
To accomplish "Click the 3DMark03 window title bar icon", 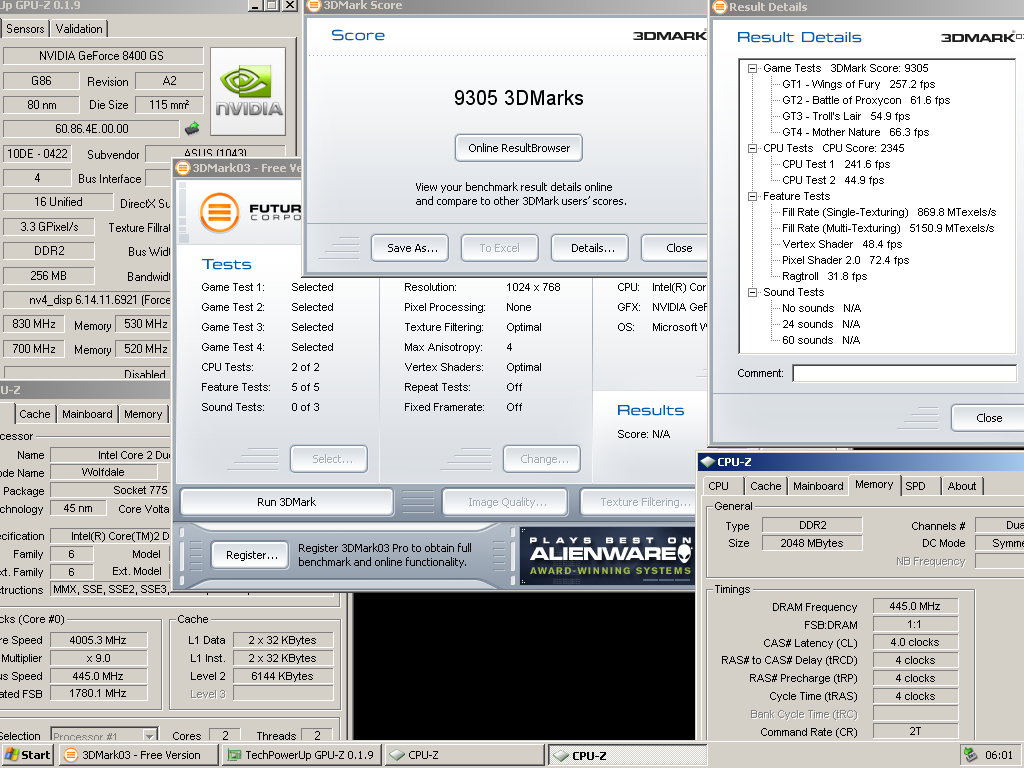I will click(x=184, y=168).
